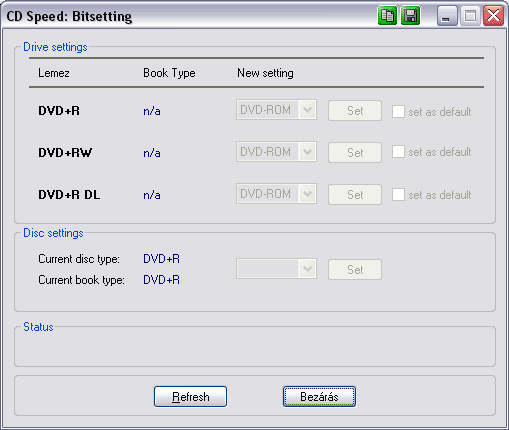This screenshot has width=509, height=430.
Task: Open the DVD+R DL book type dropdown
Action: (276, 194)
